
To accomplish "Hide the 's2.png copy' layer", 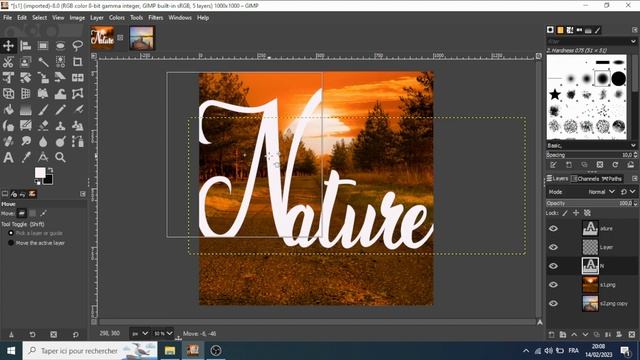I will coord(553,303).
